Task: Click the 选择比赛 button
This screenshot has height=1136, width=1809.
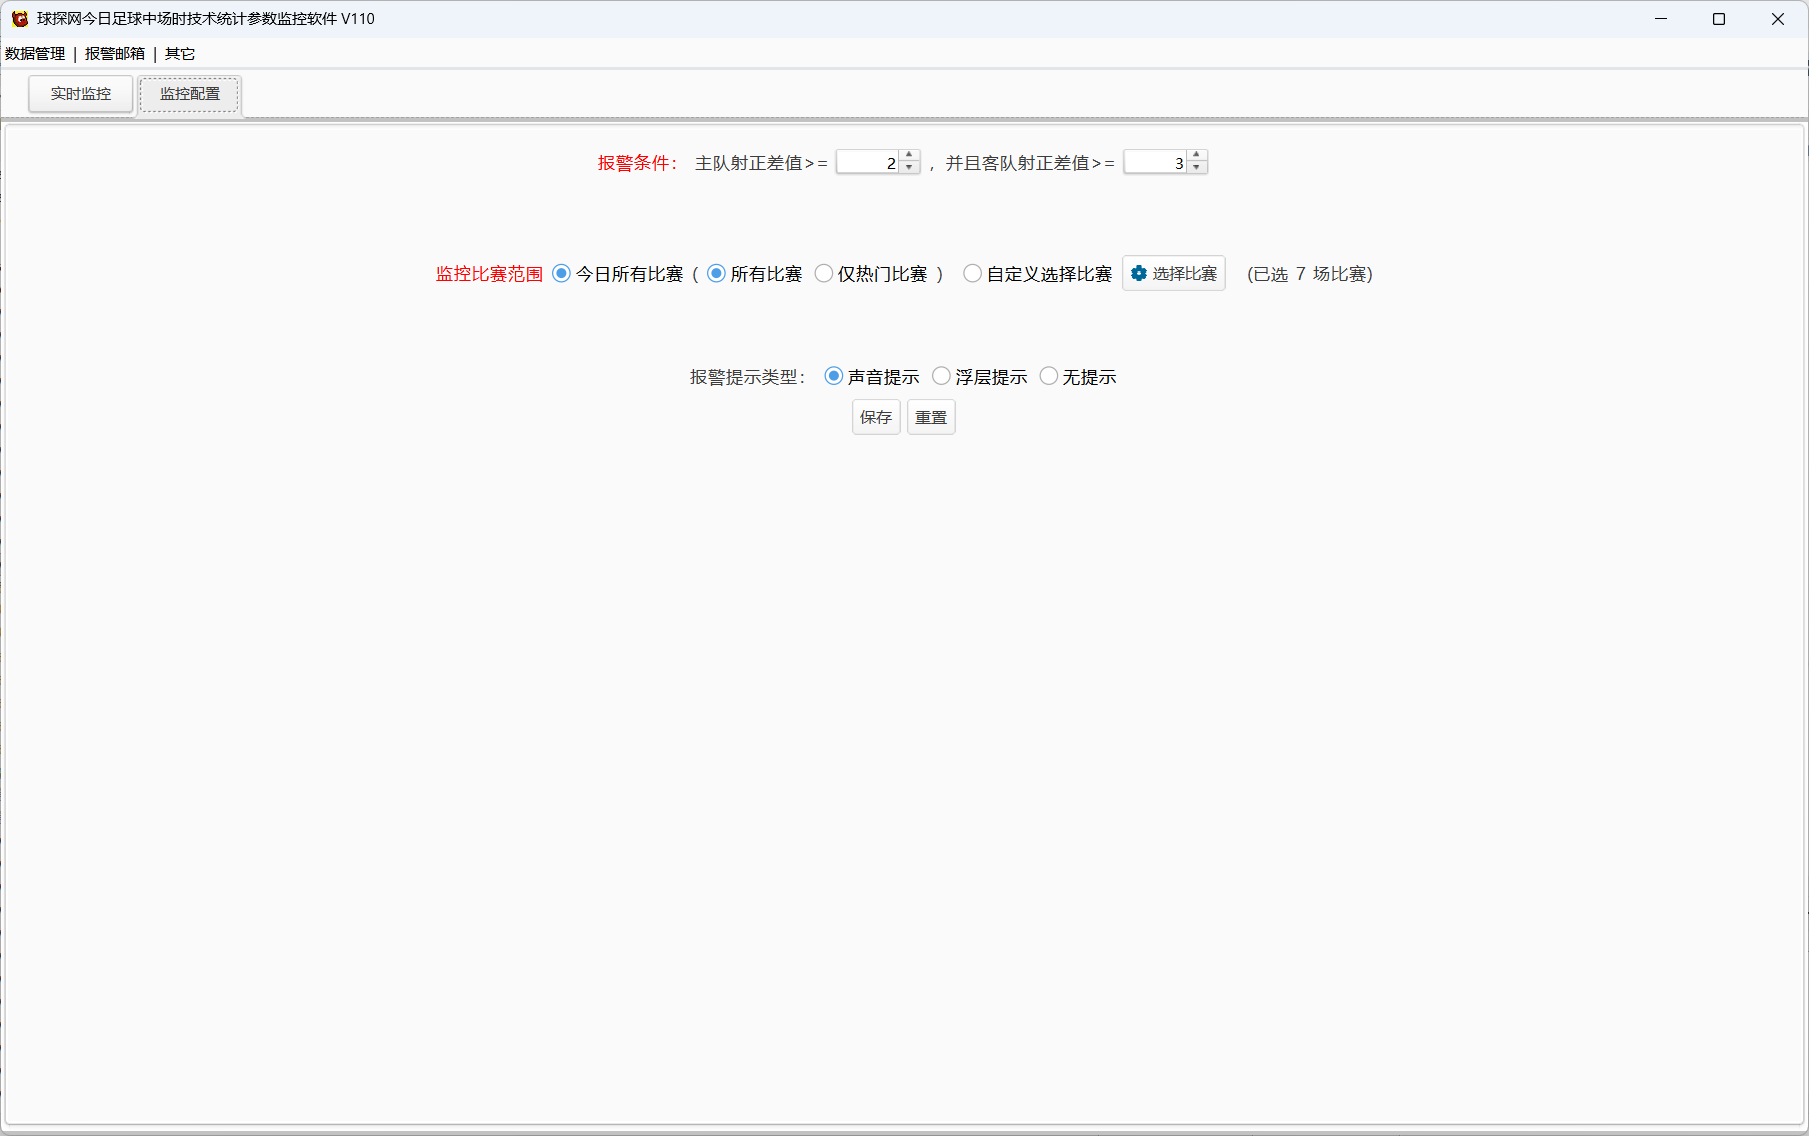Action: (1174, 274)
